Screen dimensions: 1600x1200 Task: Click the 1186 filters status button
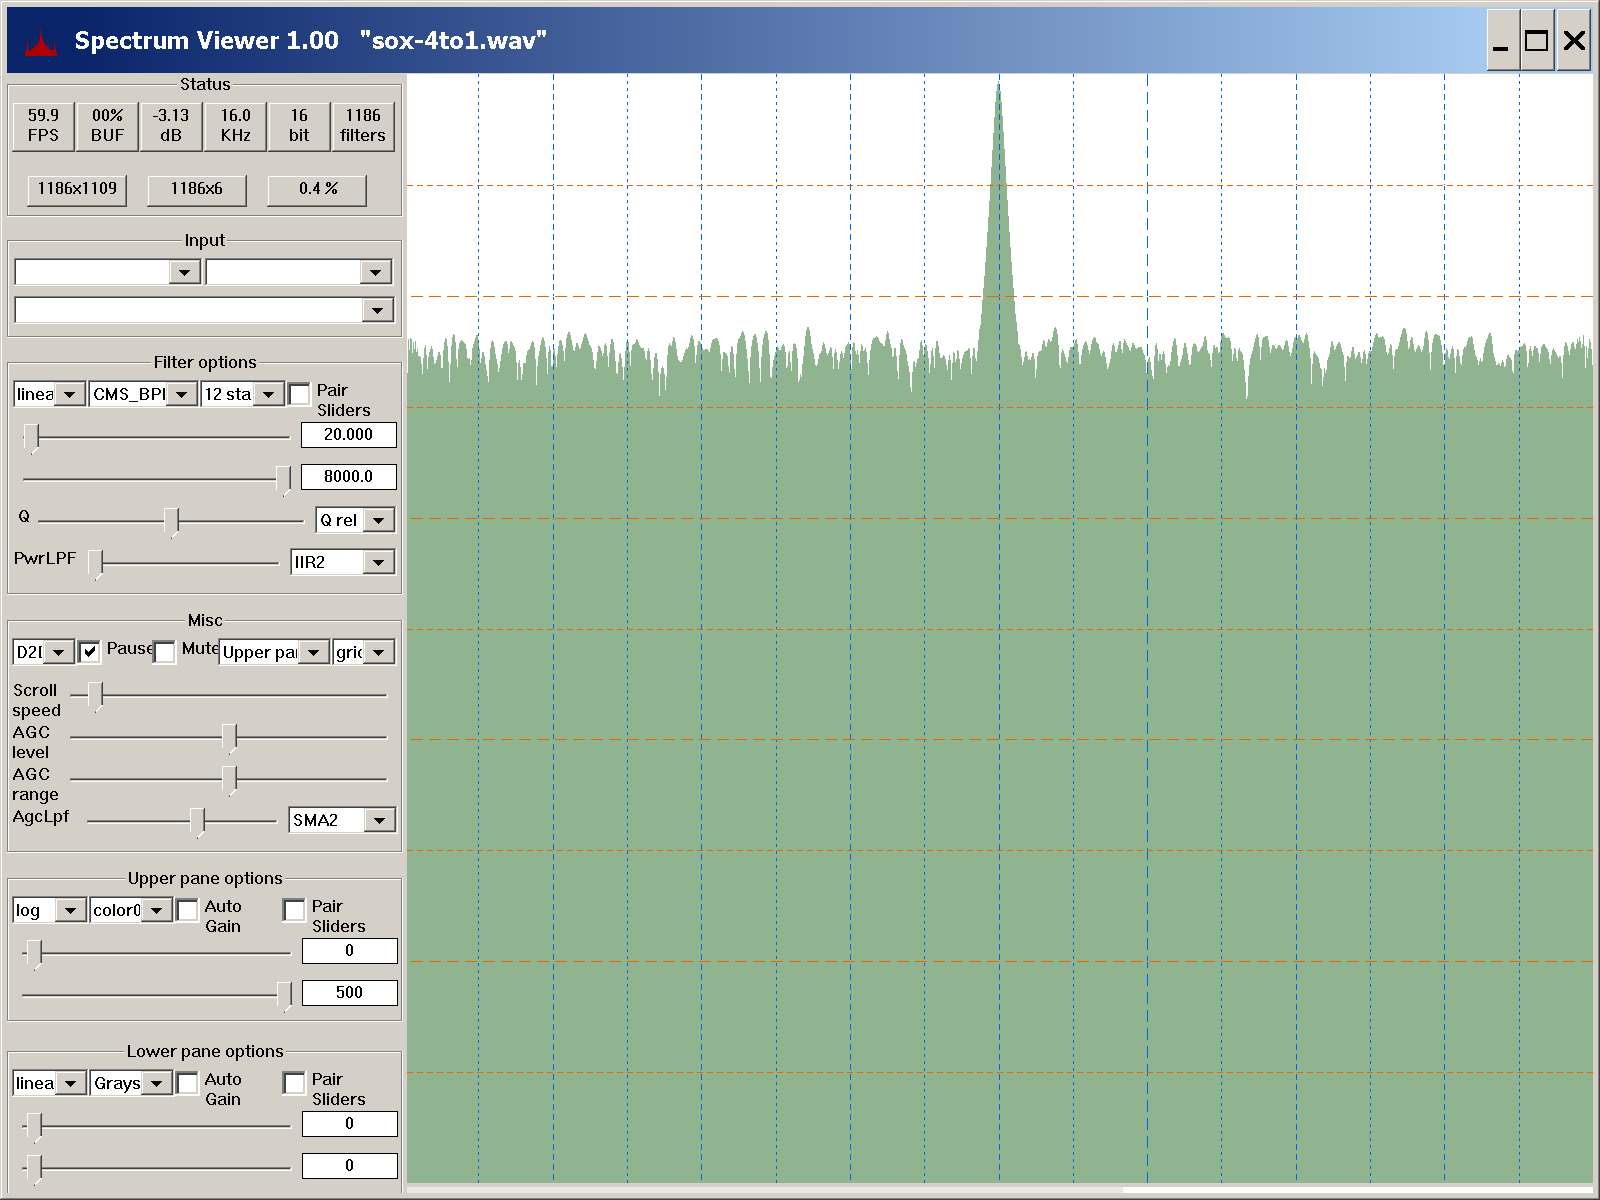pos(362,126)
